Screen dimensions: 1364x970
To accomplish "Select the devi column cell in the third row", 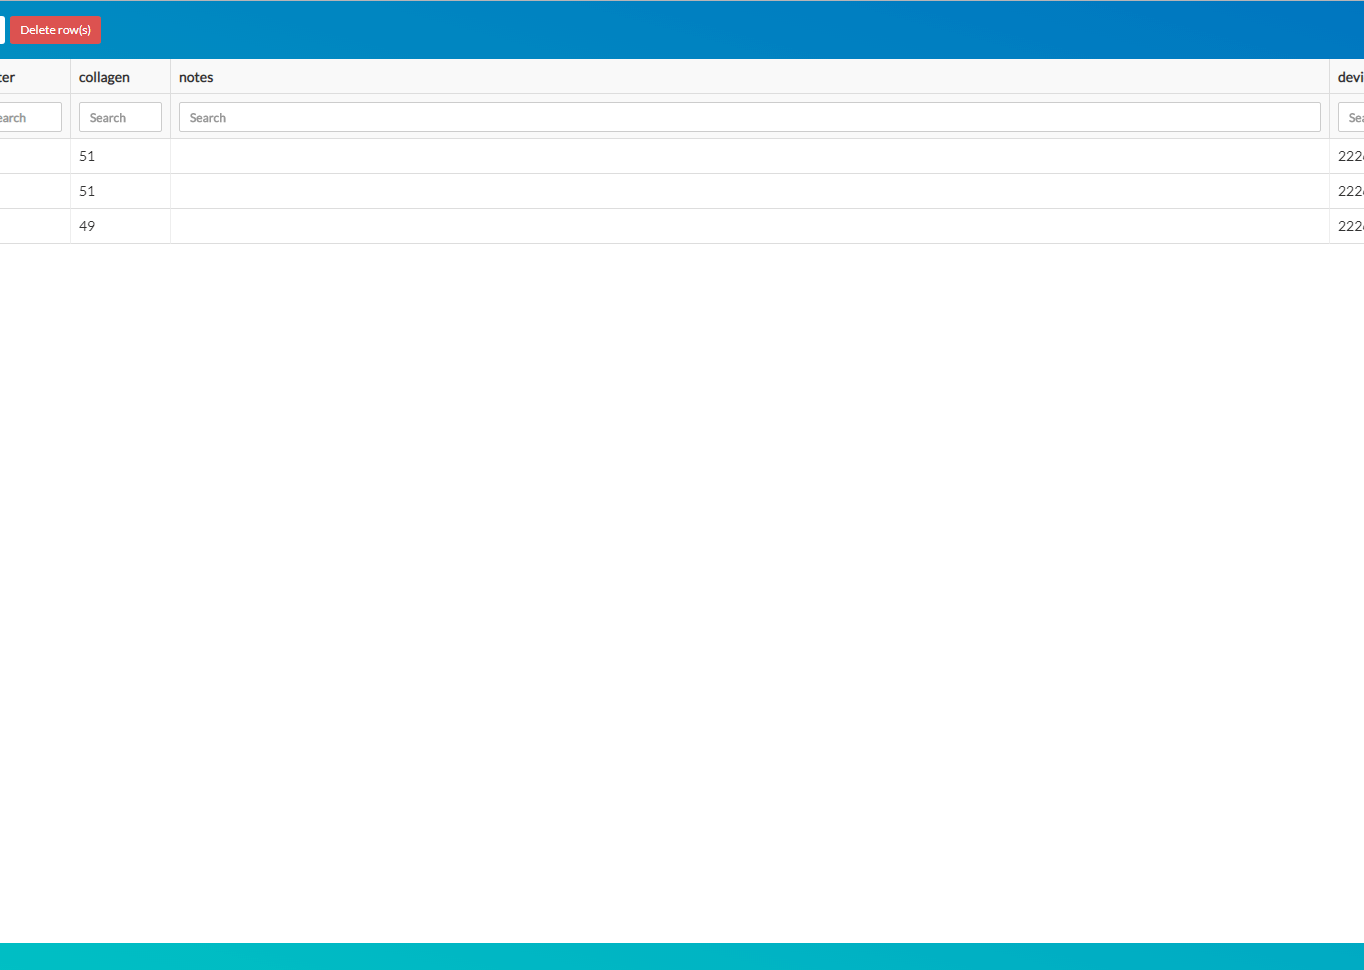I will (1350, 226).
